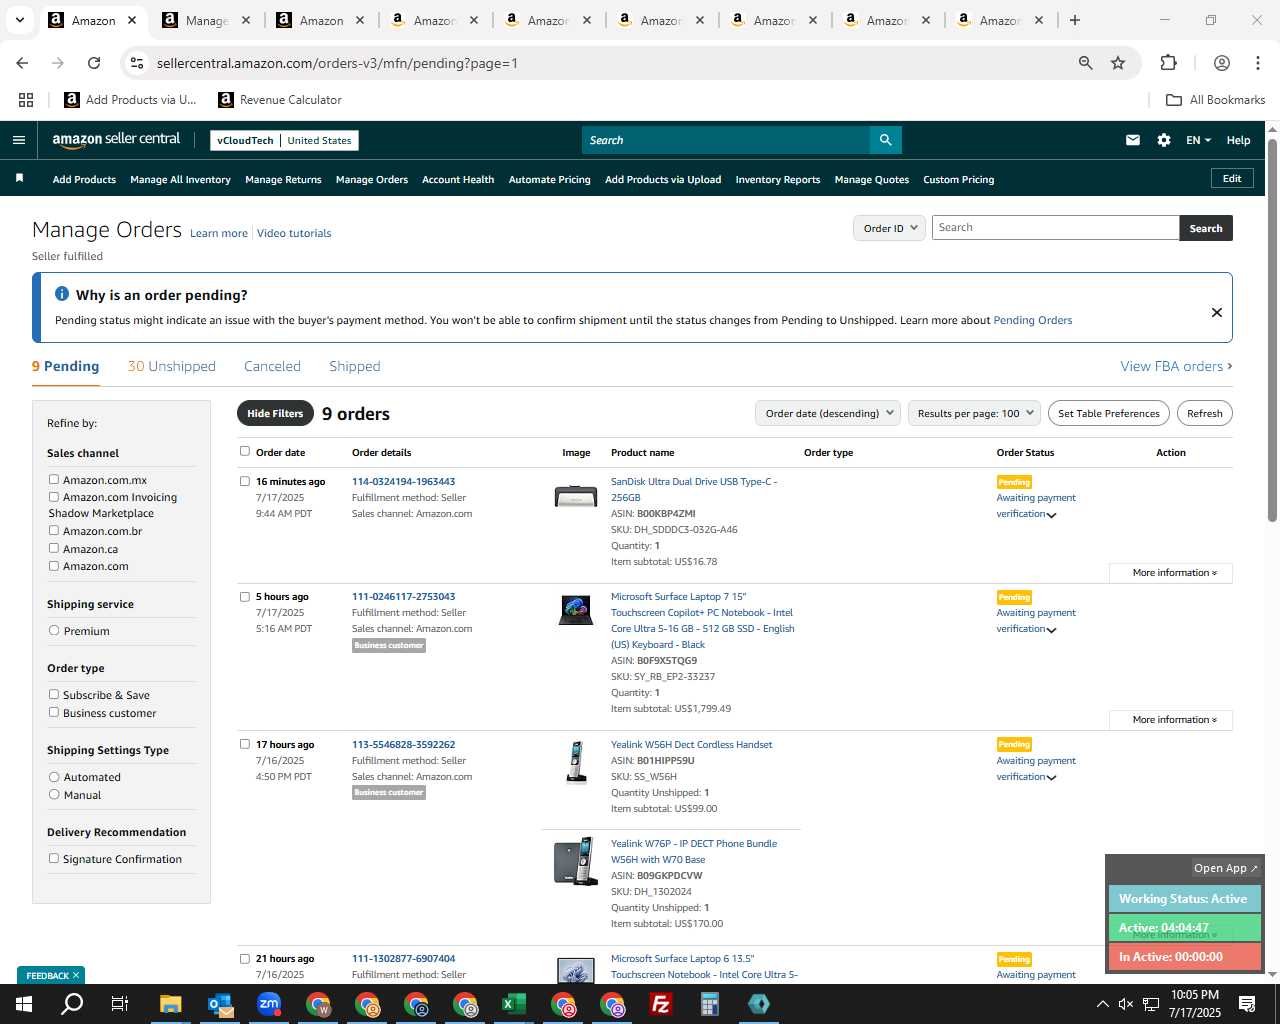Select the Premium shipping service radio

coord(54,630)
